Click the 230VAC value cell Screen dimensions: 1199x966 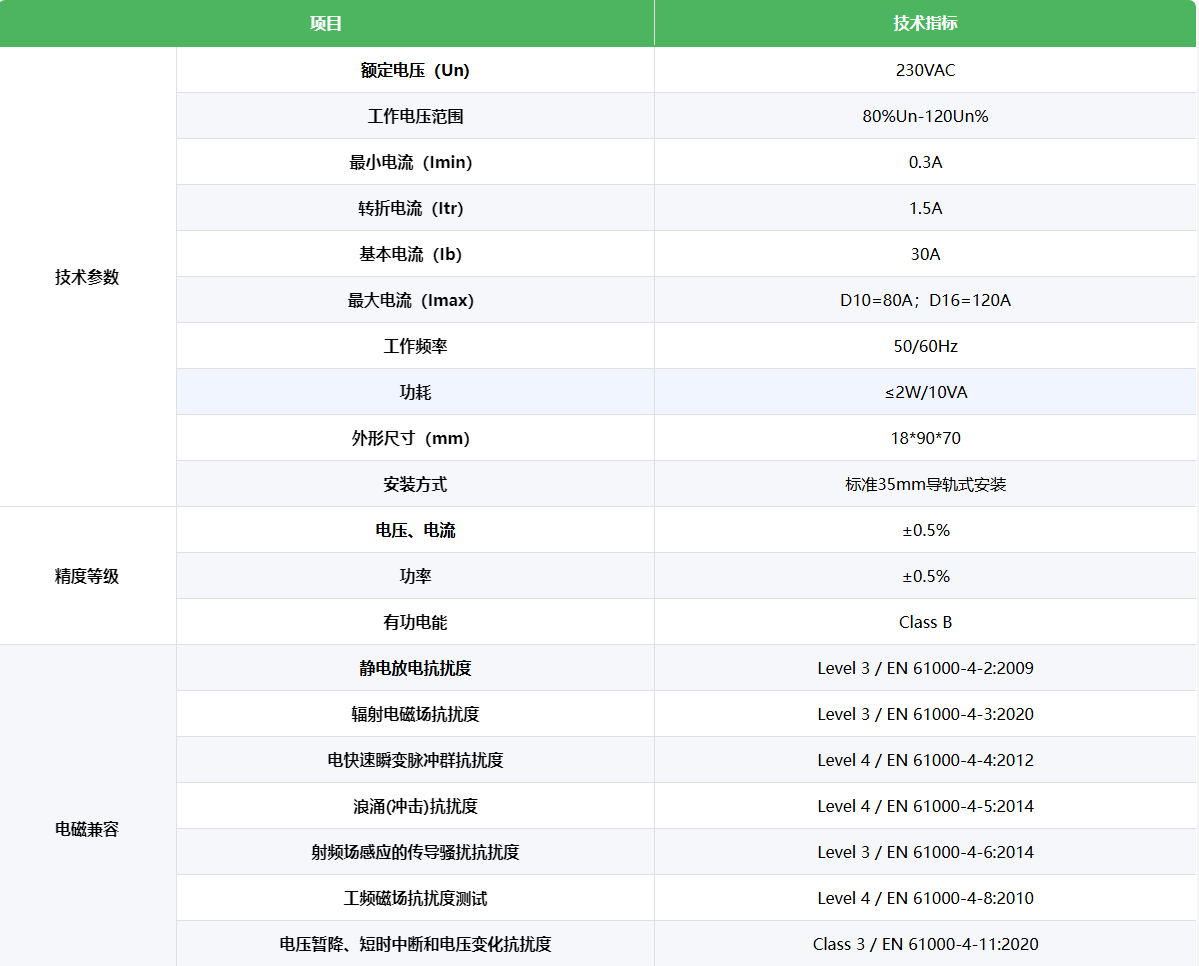(925, 70)
